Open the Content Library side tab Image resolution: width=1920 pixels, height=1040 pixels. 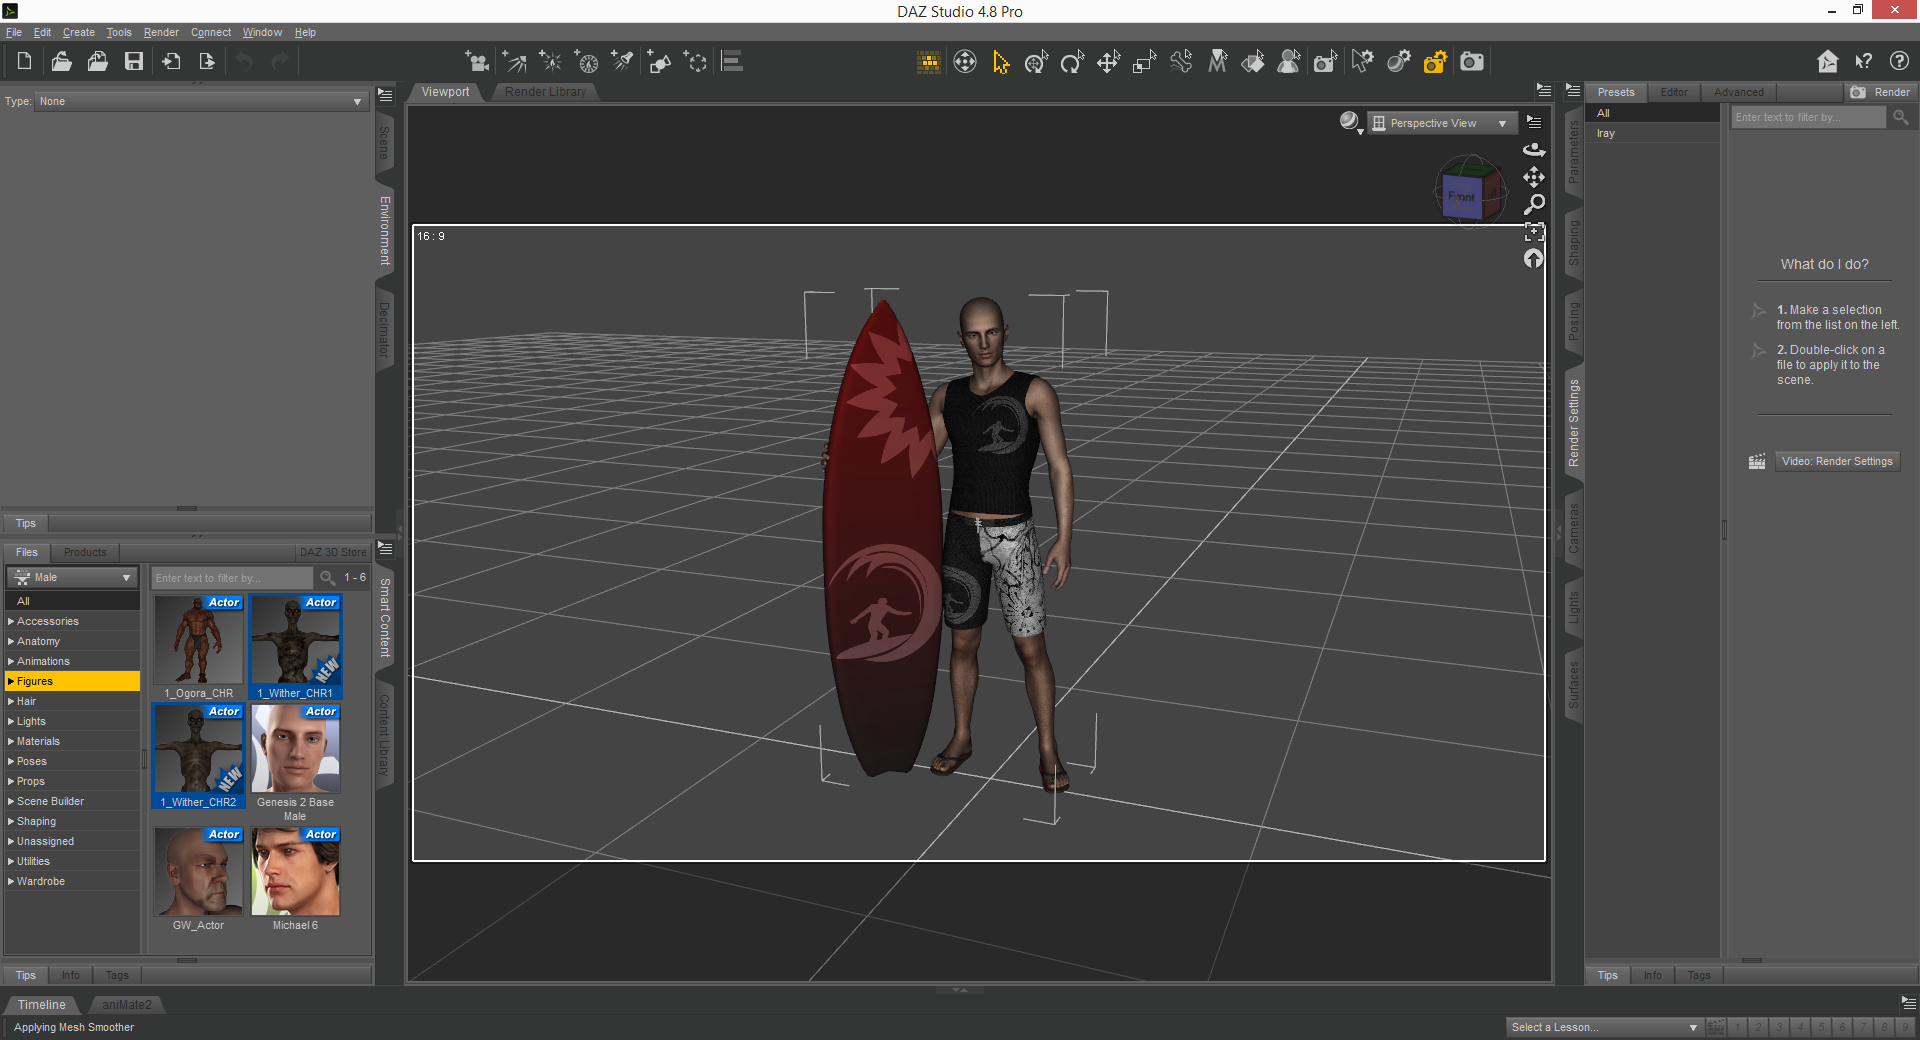click(x=384, y=735)
